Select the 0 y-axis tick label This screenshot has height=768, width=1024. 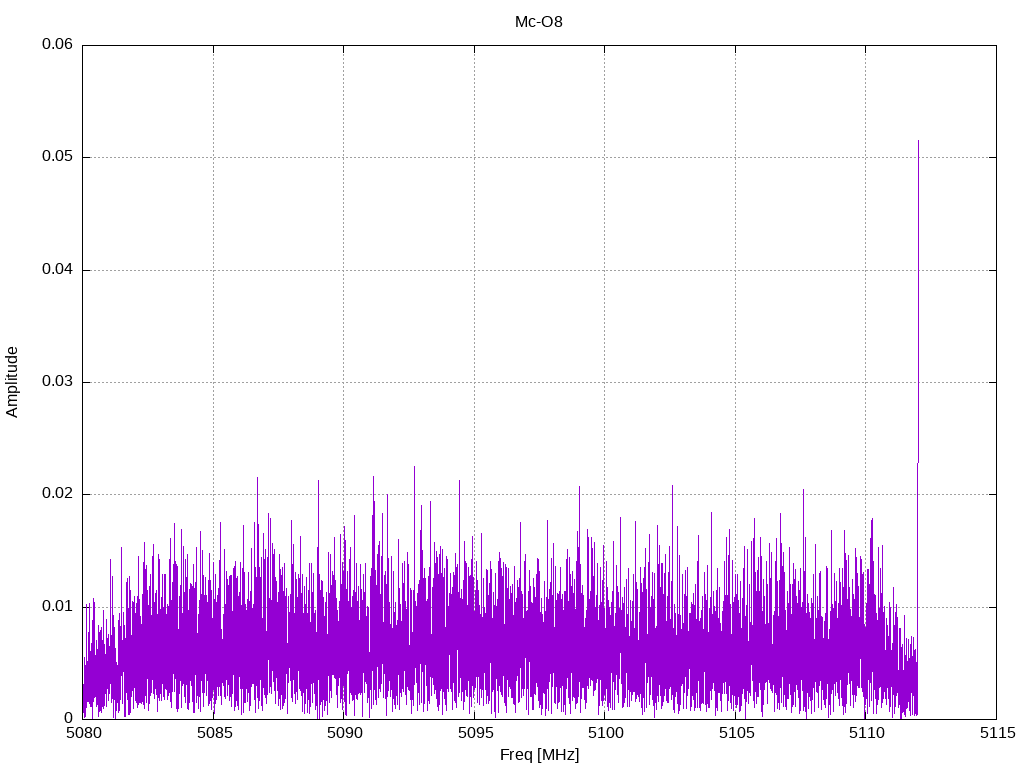tap(68, 718)
